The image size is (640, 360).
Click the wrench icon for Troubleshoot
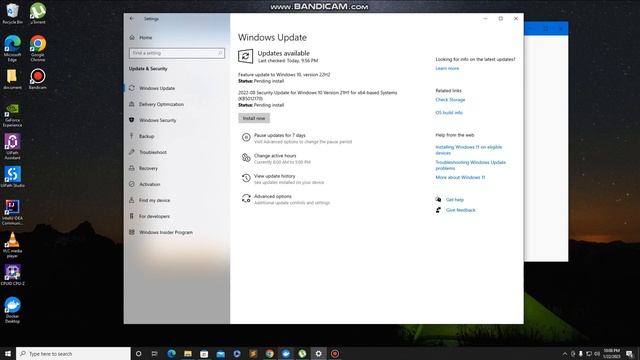click(131, 152)
